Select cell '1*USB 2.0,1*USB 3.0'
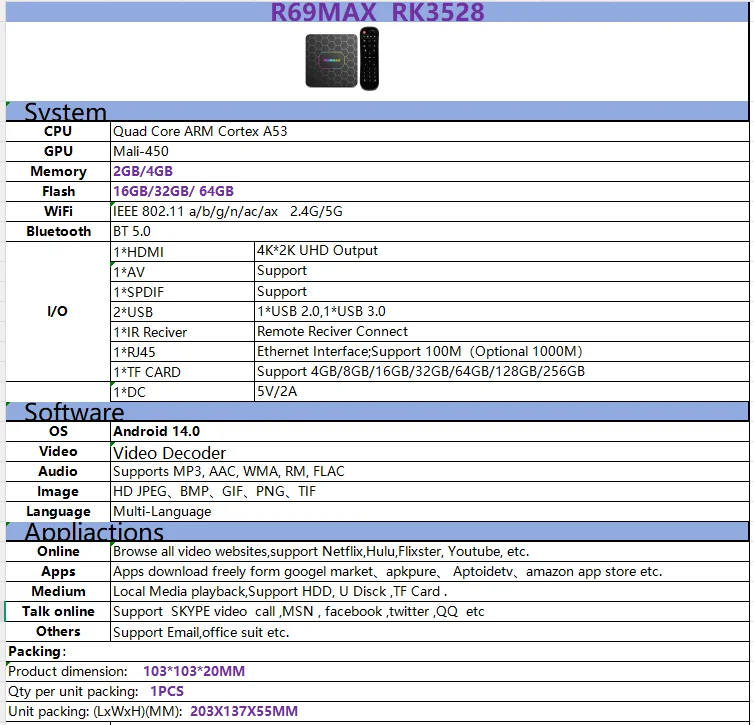 tap(502, 312)
